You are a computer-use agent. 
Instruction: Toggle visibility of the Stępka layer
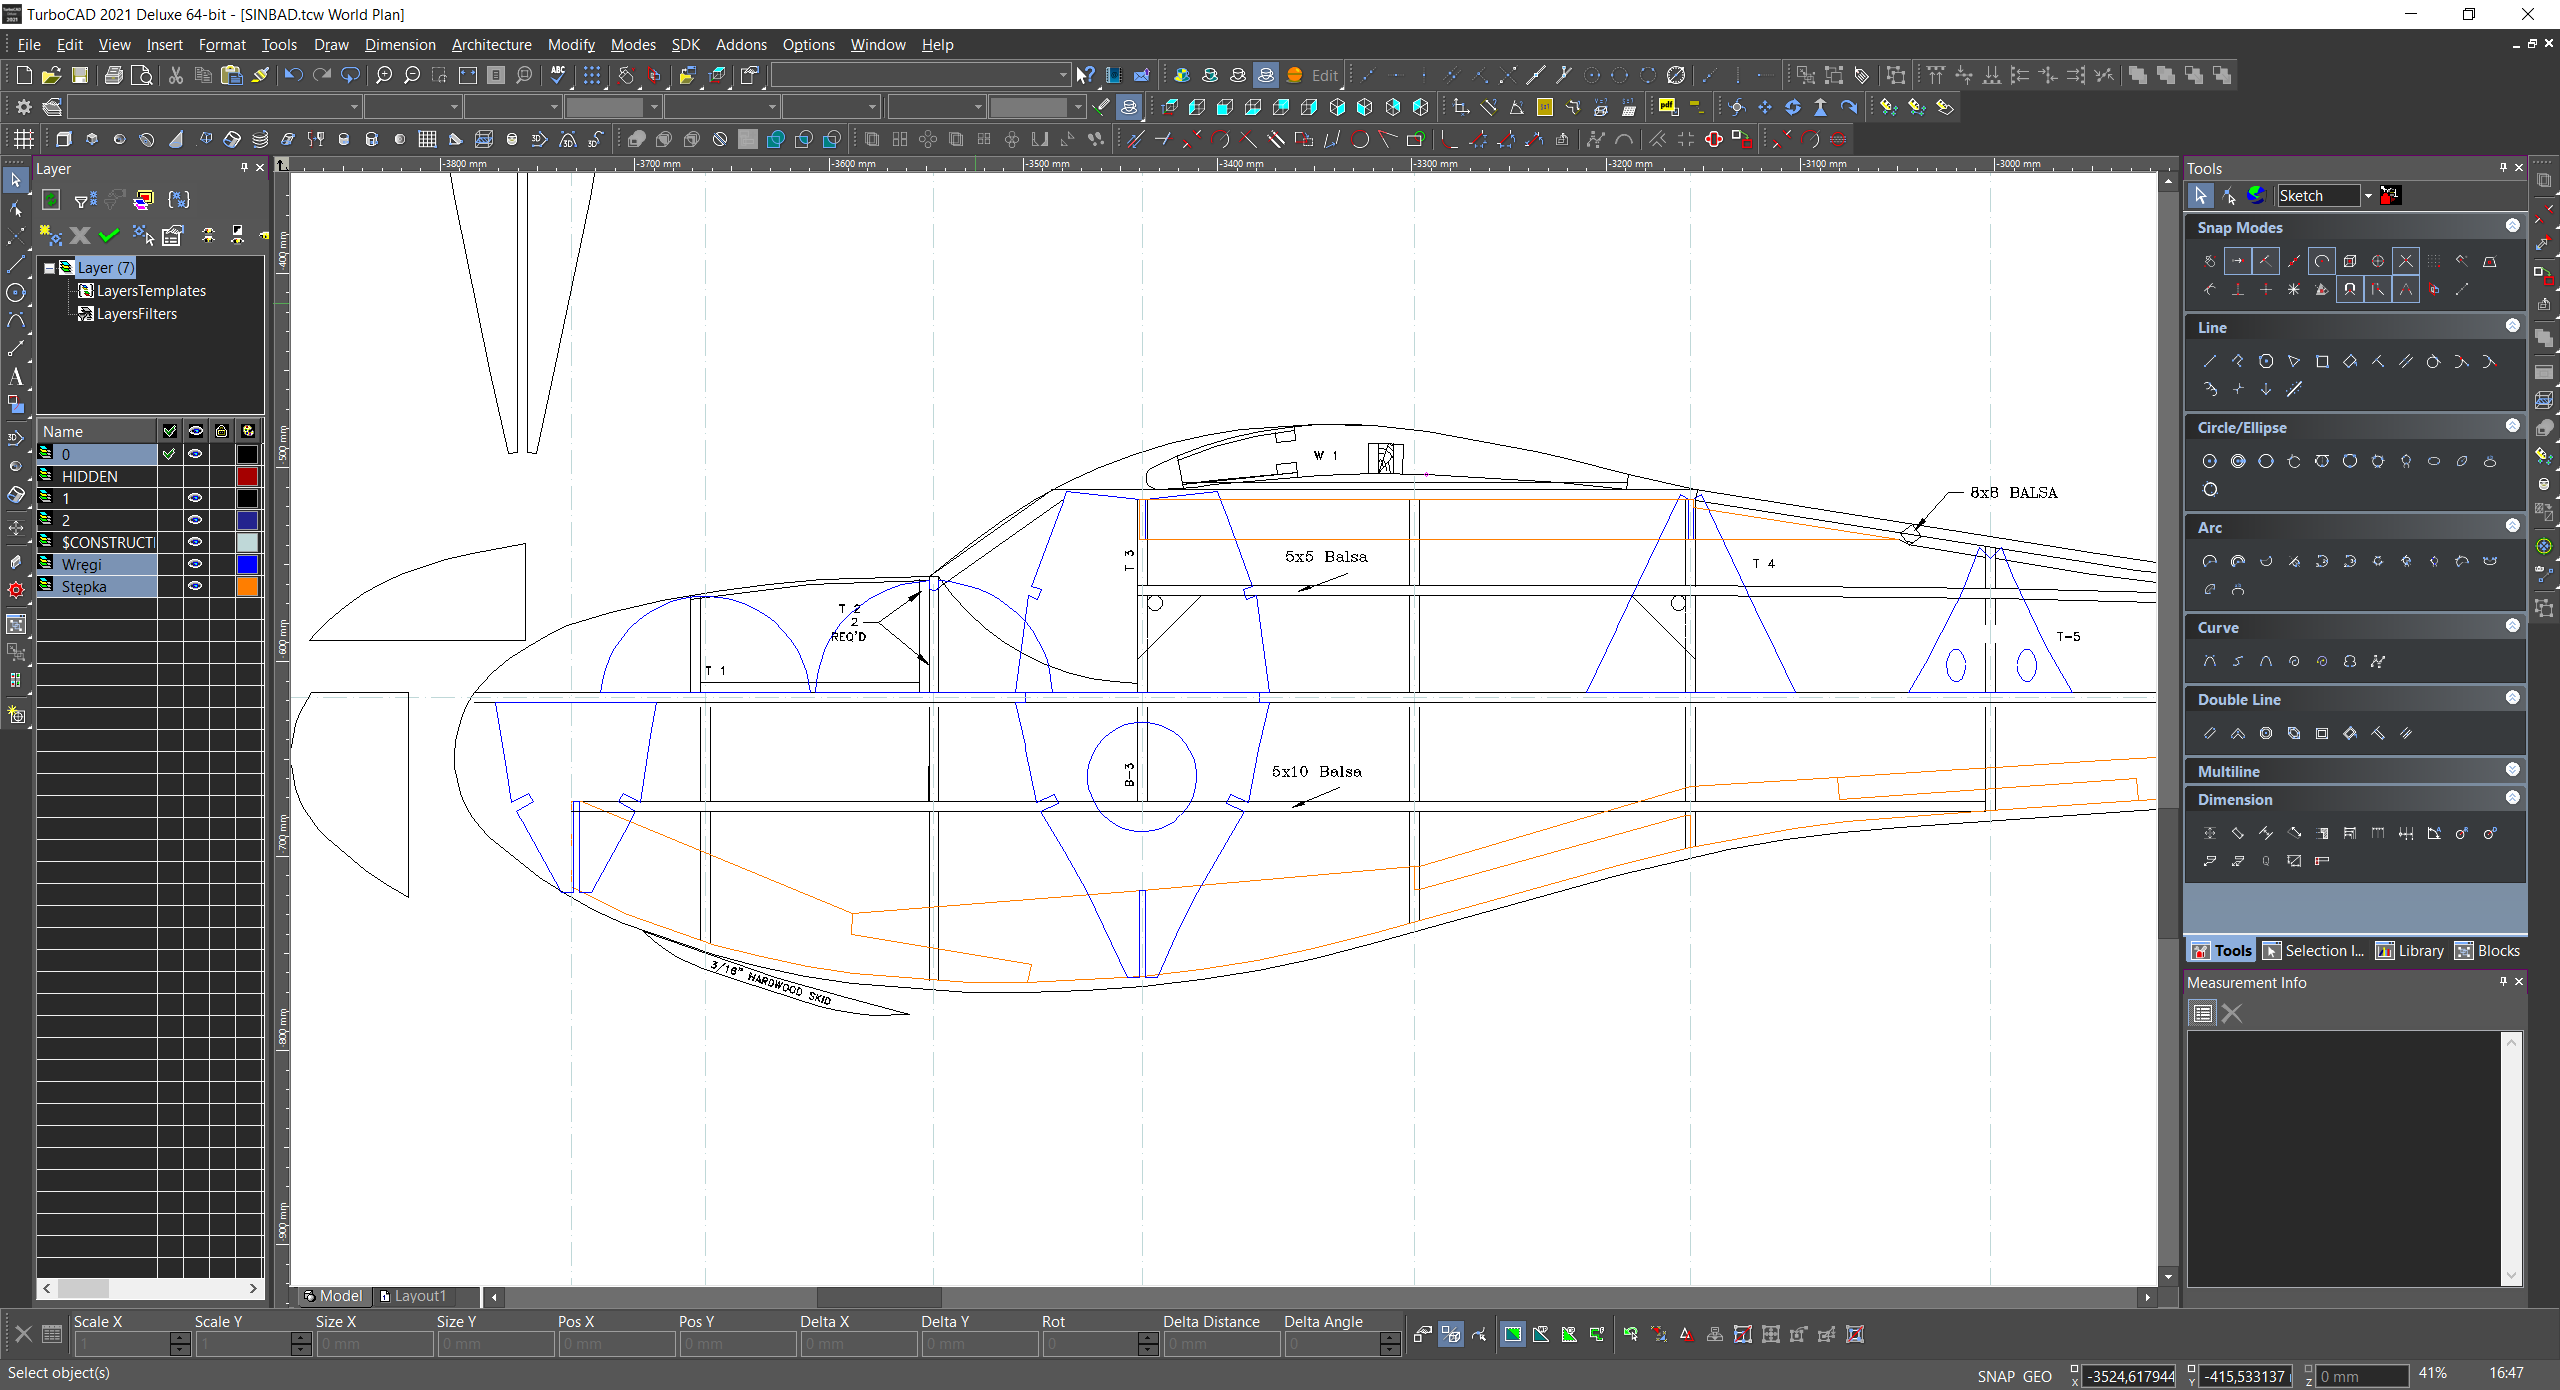tap(195, 587)
